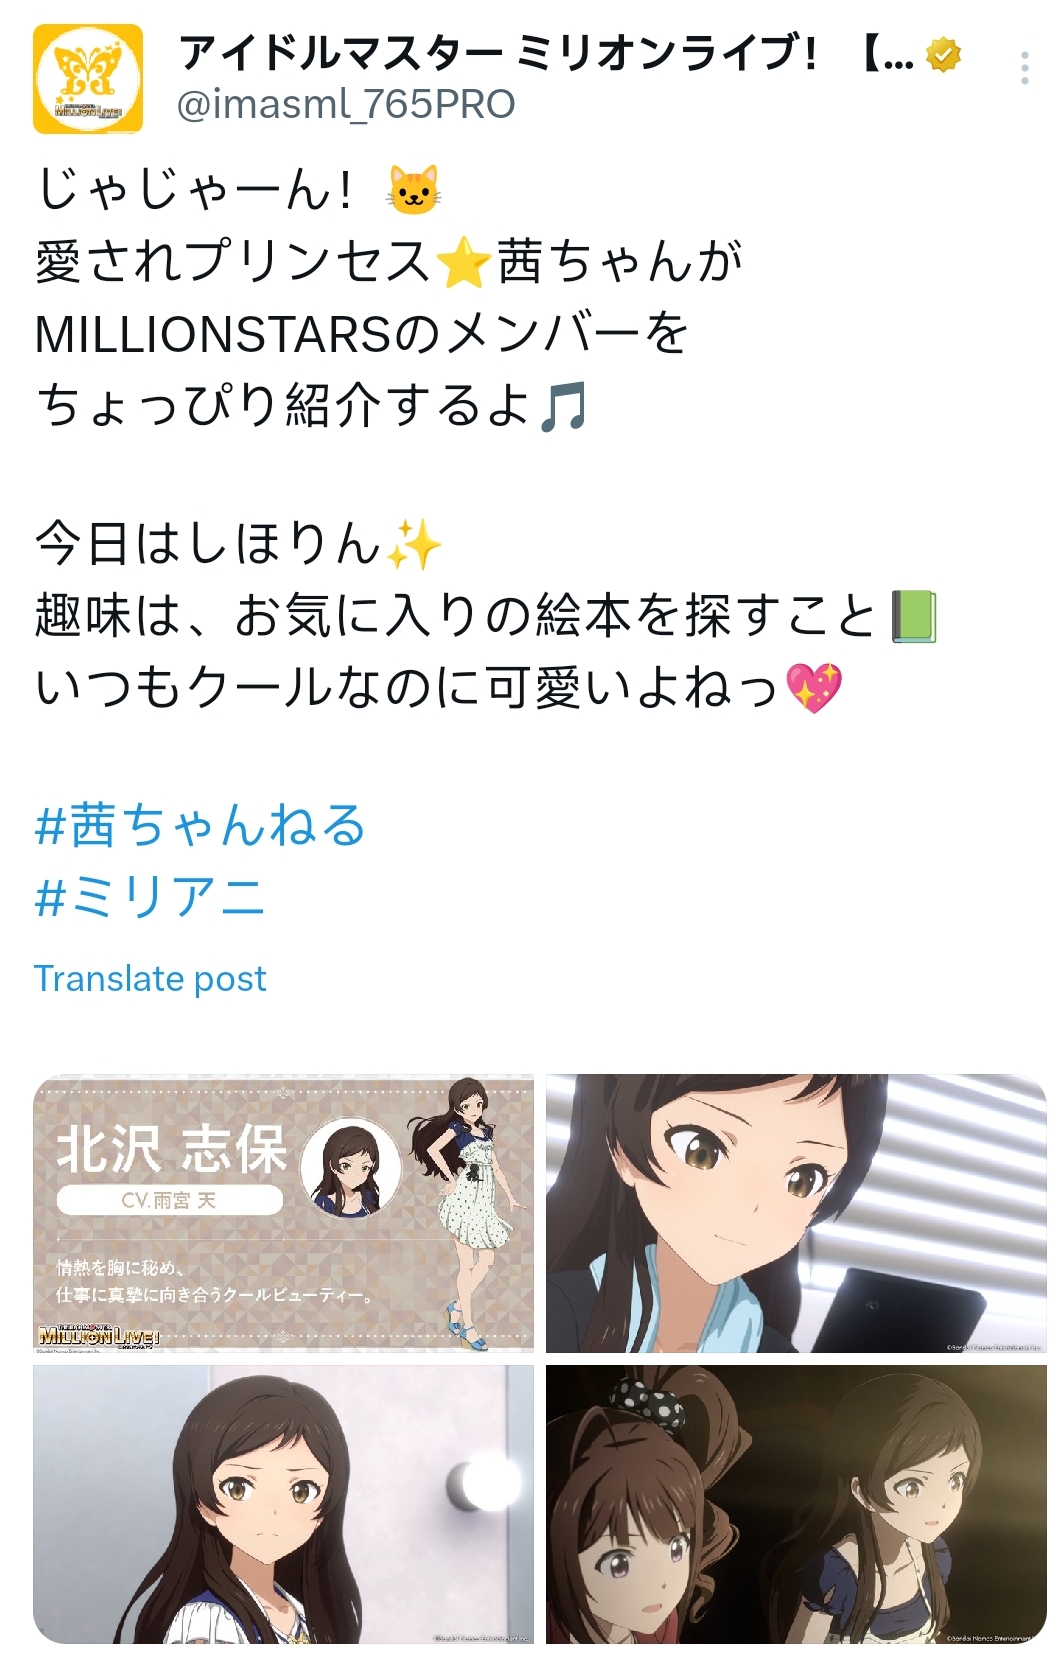Tap the cat face emoji
Image resolution: width=1058 pixels, height=1669 pixels.
pyautogui.click(x=414, y=190)
